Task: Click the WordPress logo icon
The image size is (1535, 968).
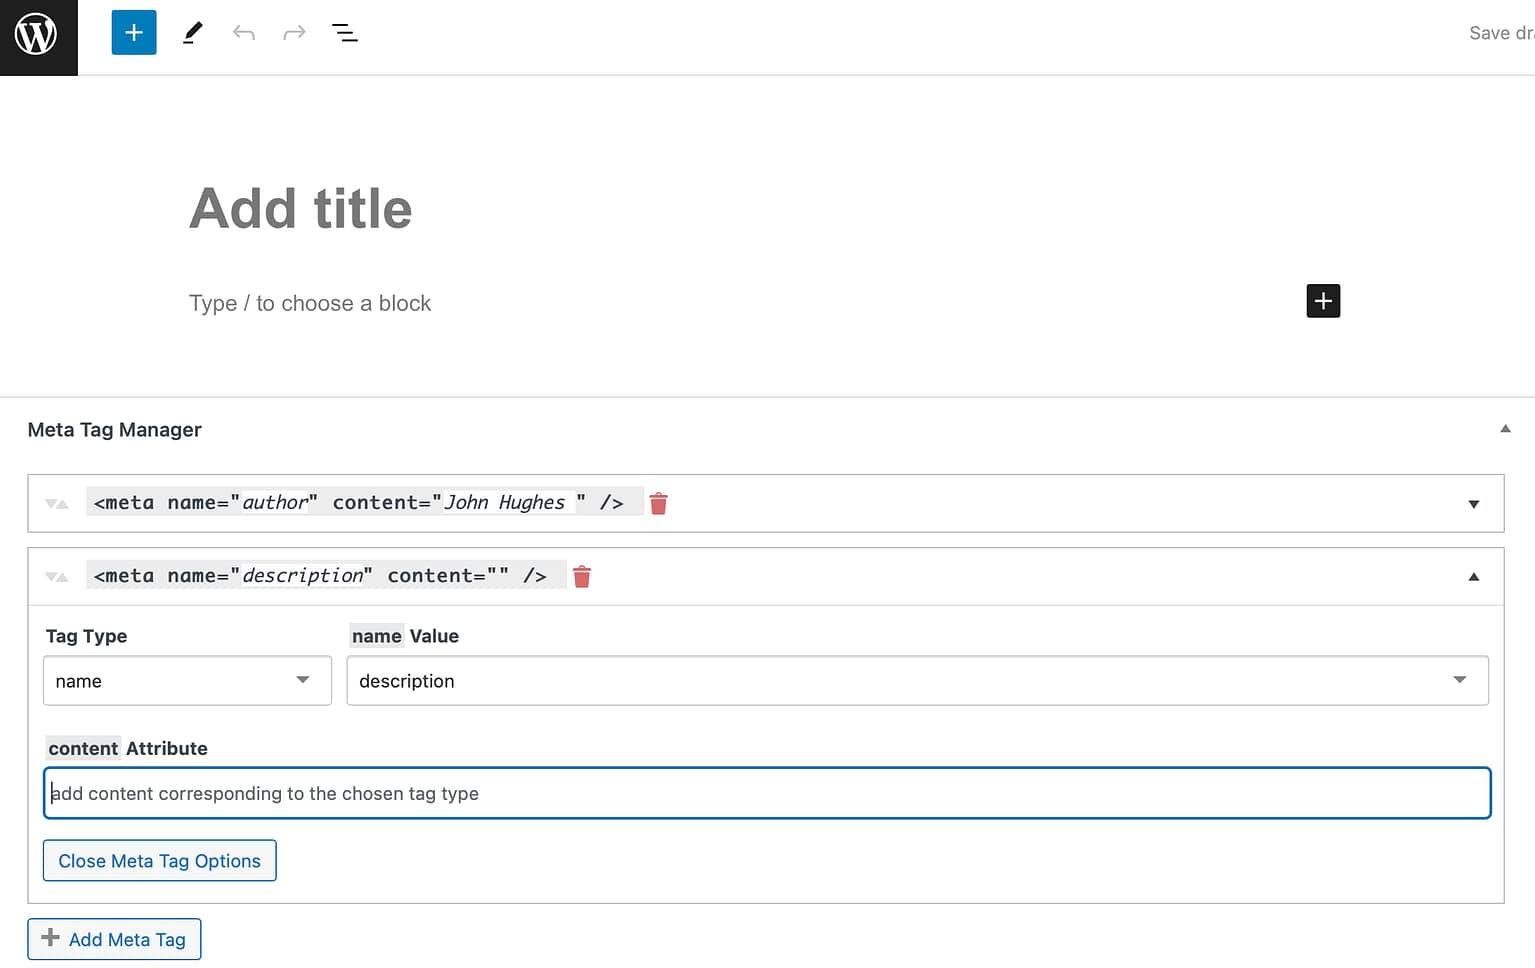Action: [x=38, y=32]
